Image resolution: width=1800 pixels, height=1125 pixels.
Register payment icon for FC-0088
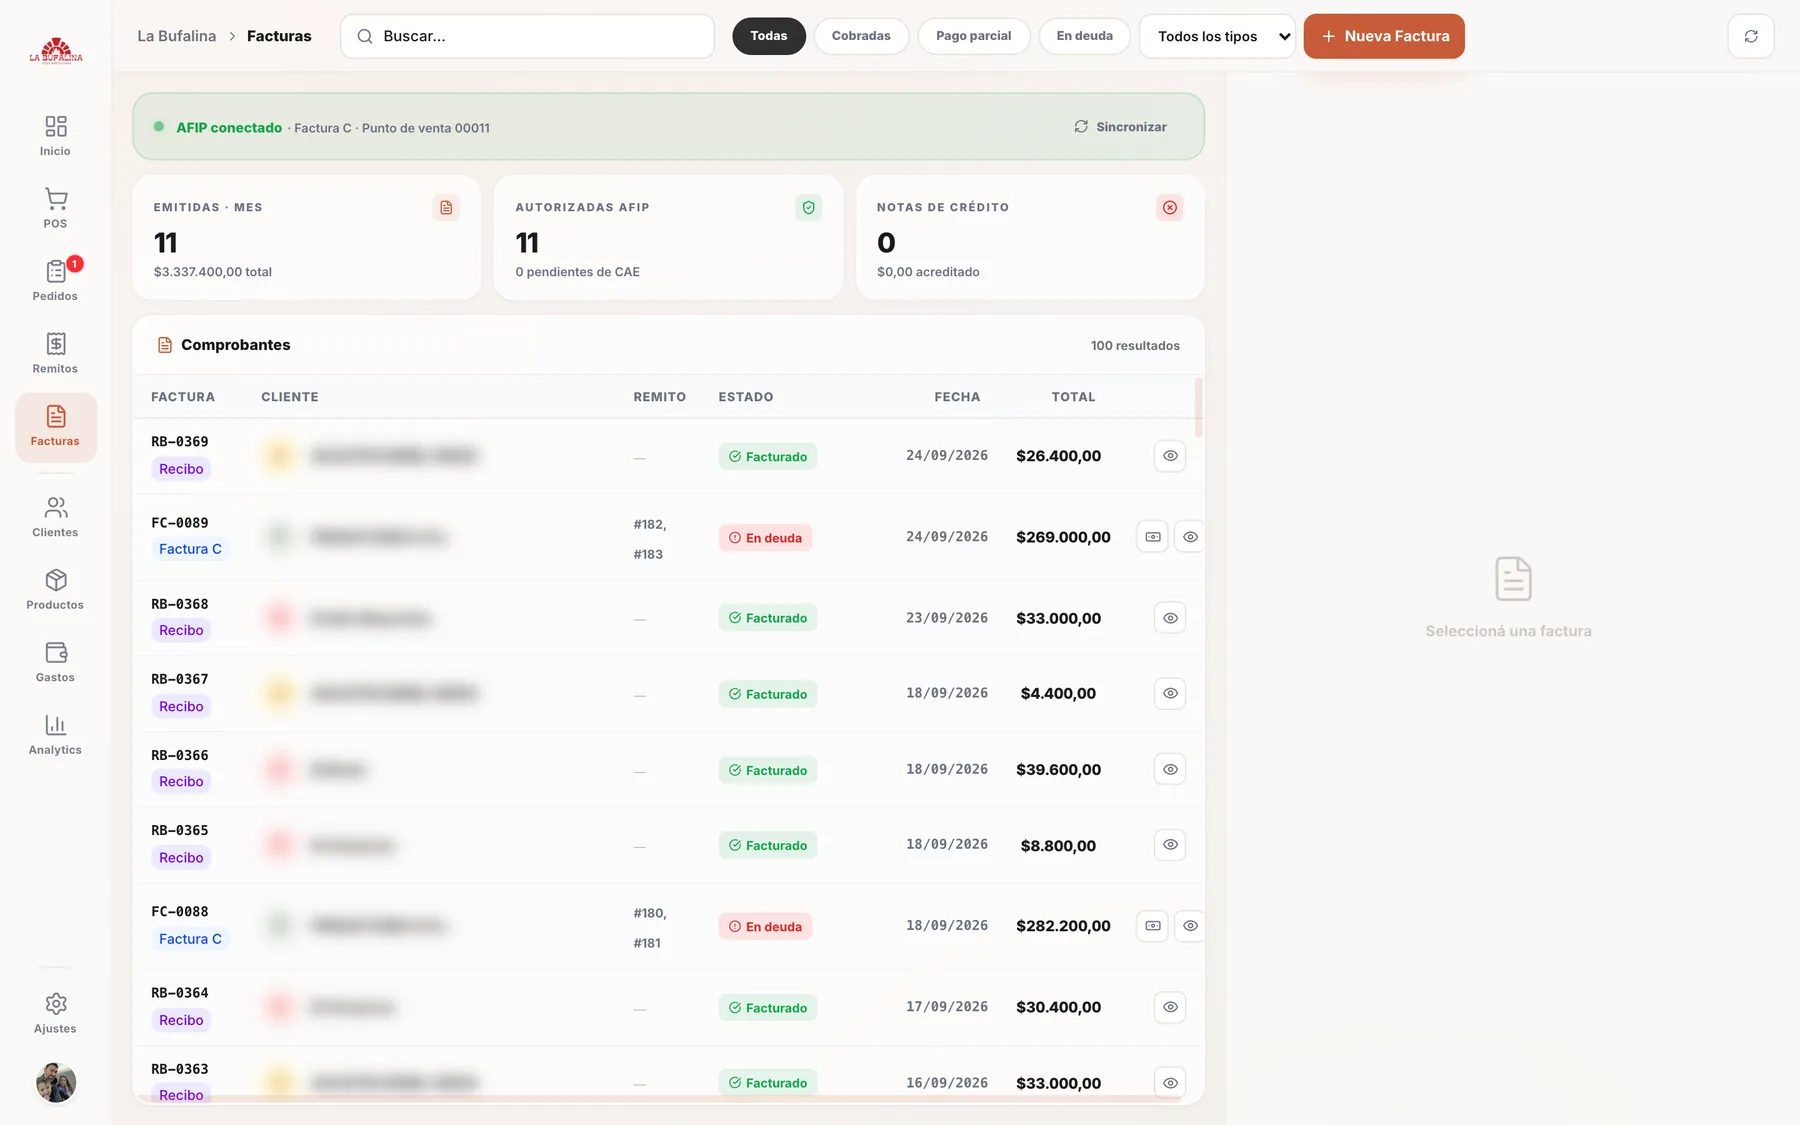tap(1153, 926)
